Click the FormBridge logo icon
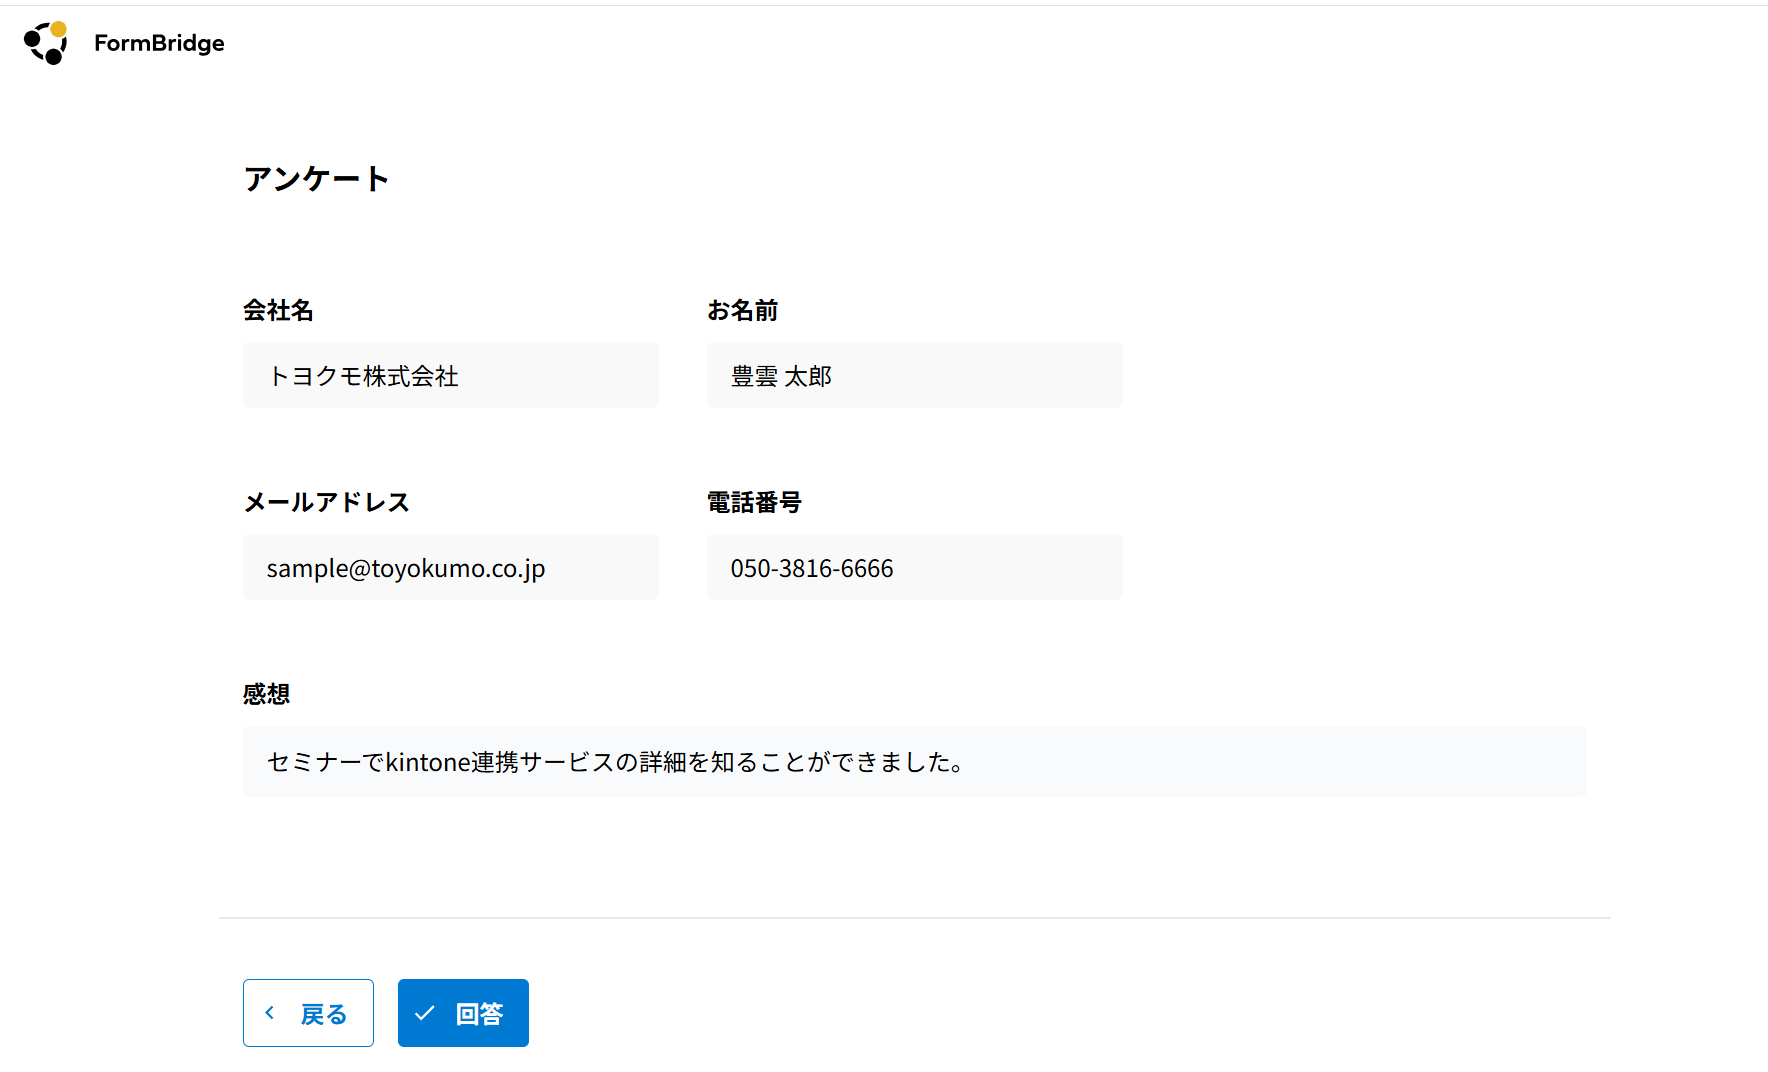 click(x=46, y=43)
